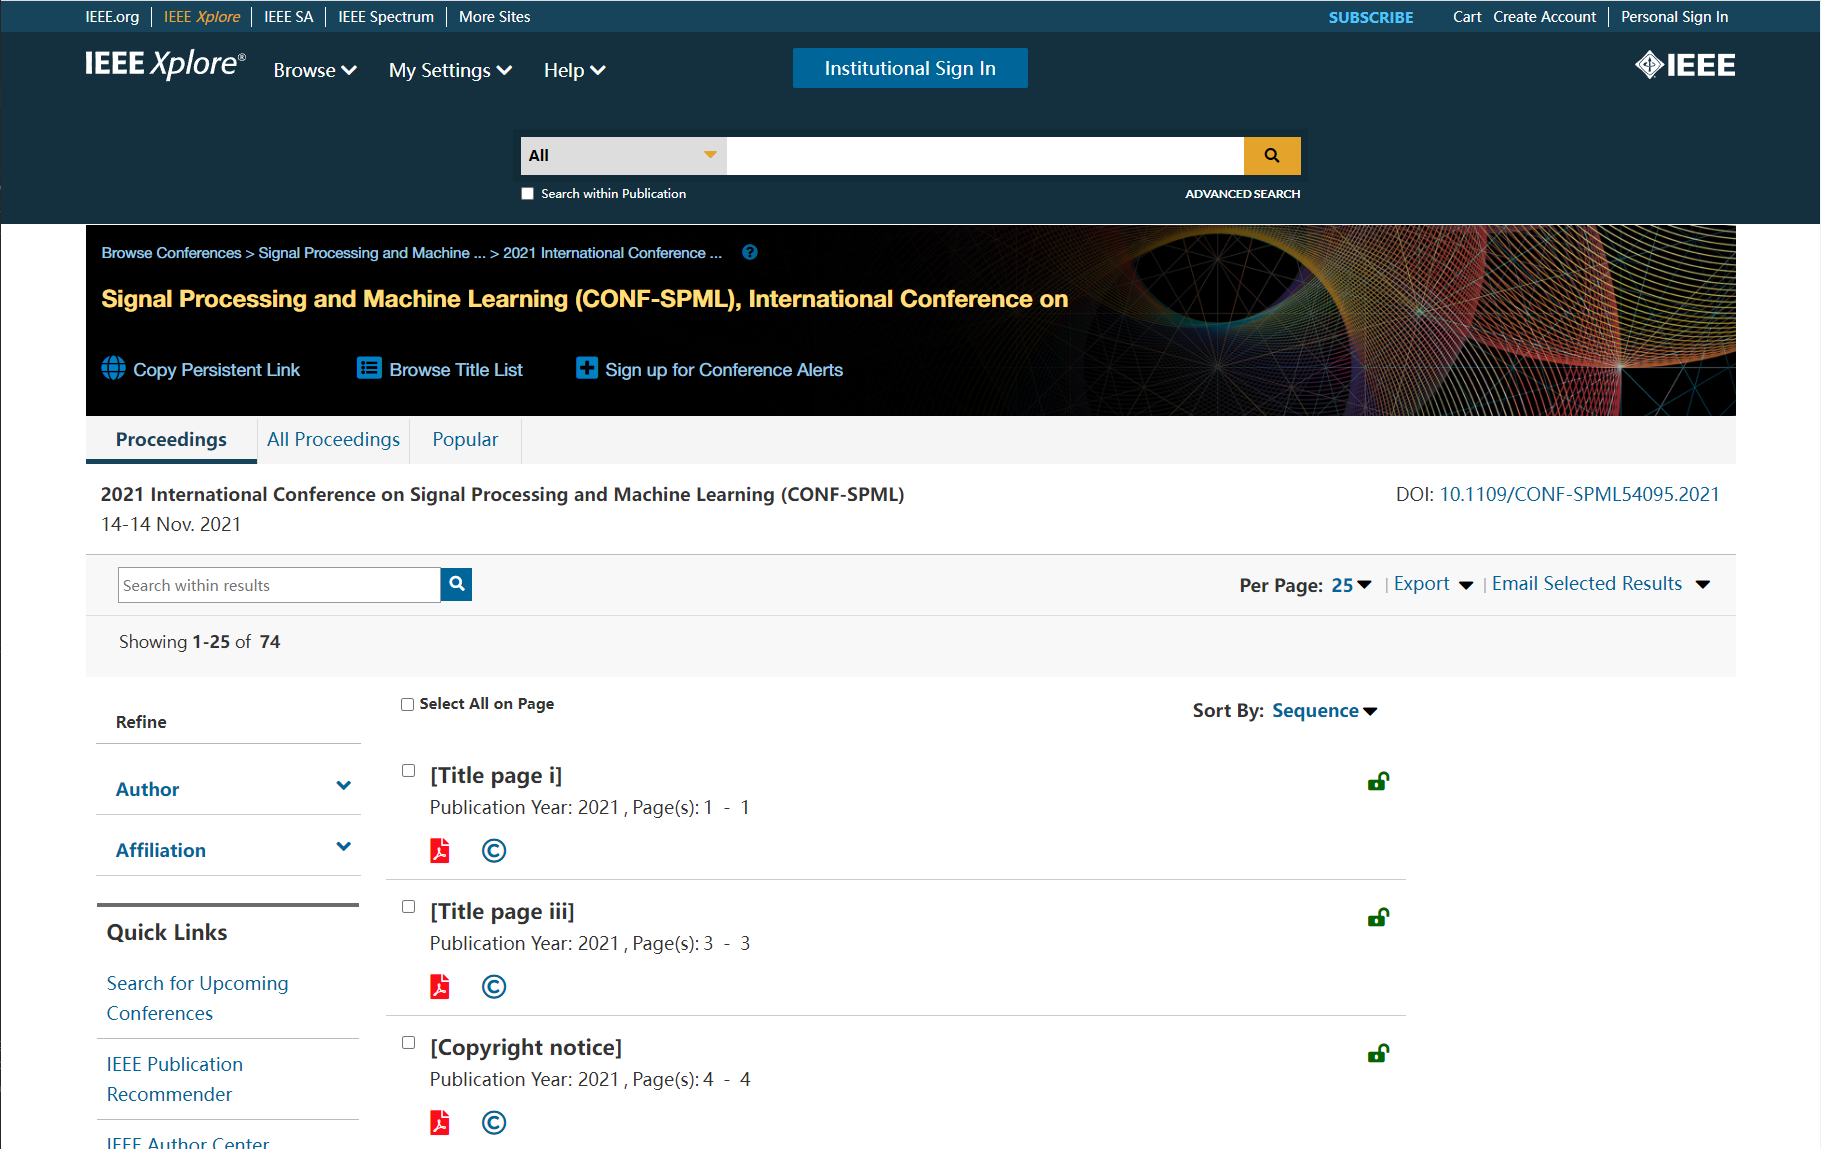
Task: Open the [Title page iii] result title
Action: pos(502,912)
